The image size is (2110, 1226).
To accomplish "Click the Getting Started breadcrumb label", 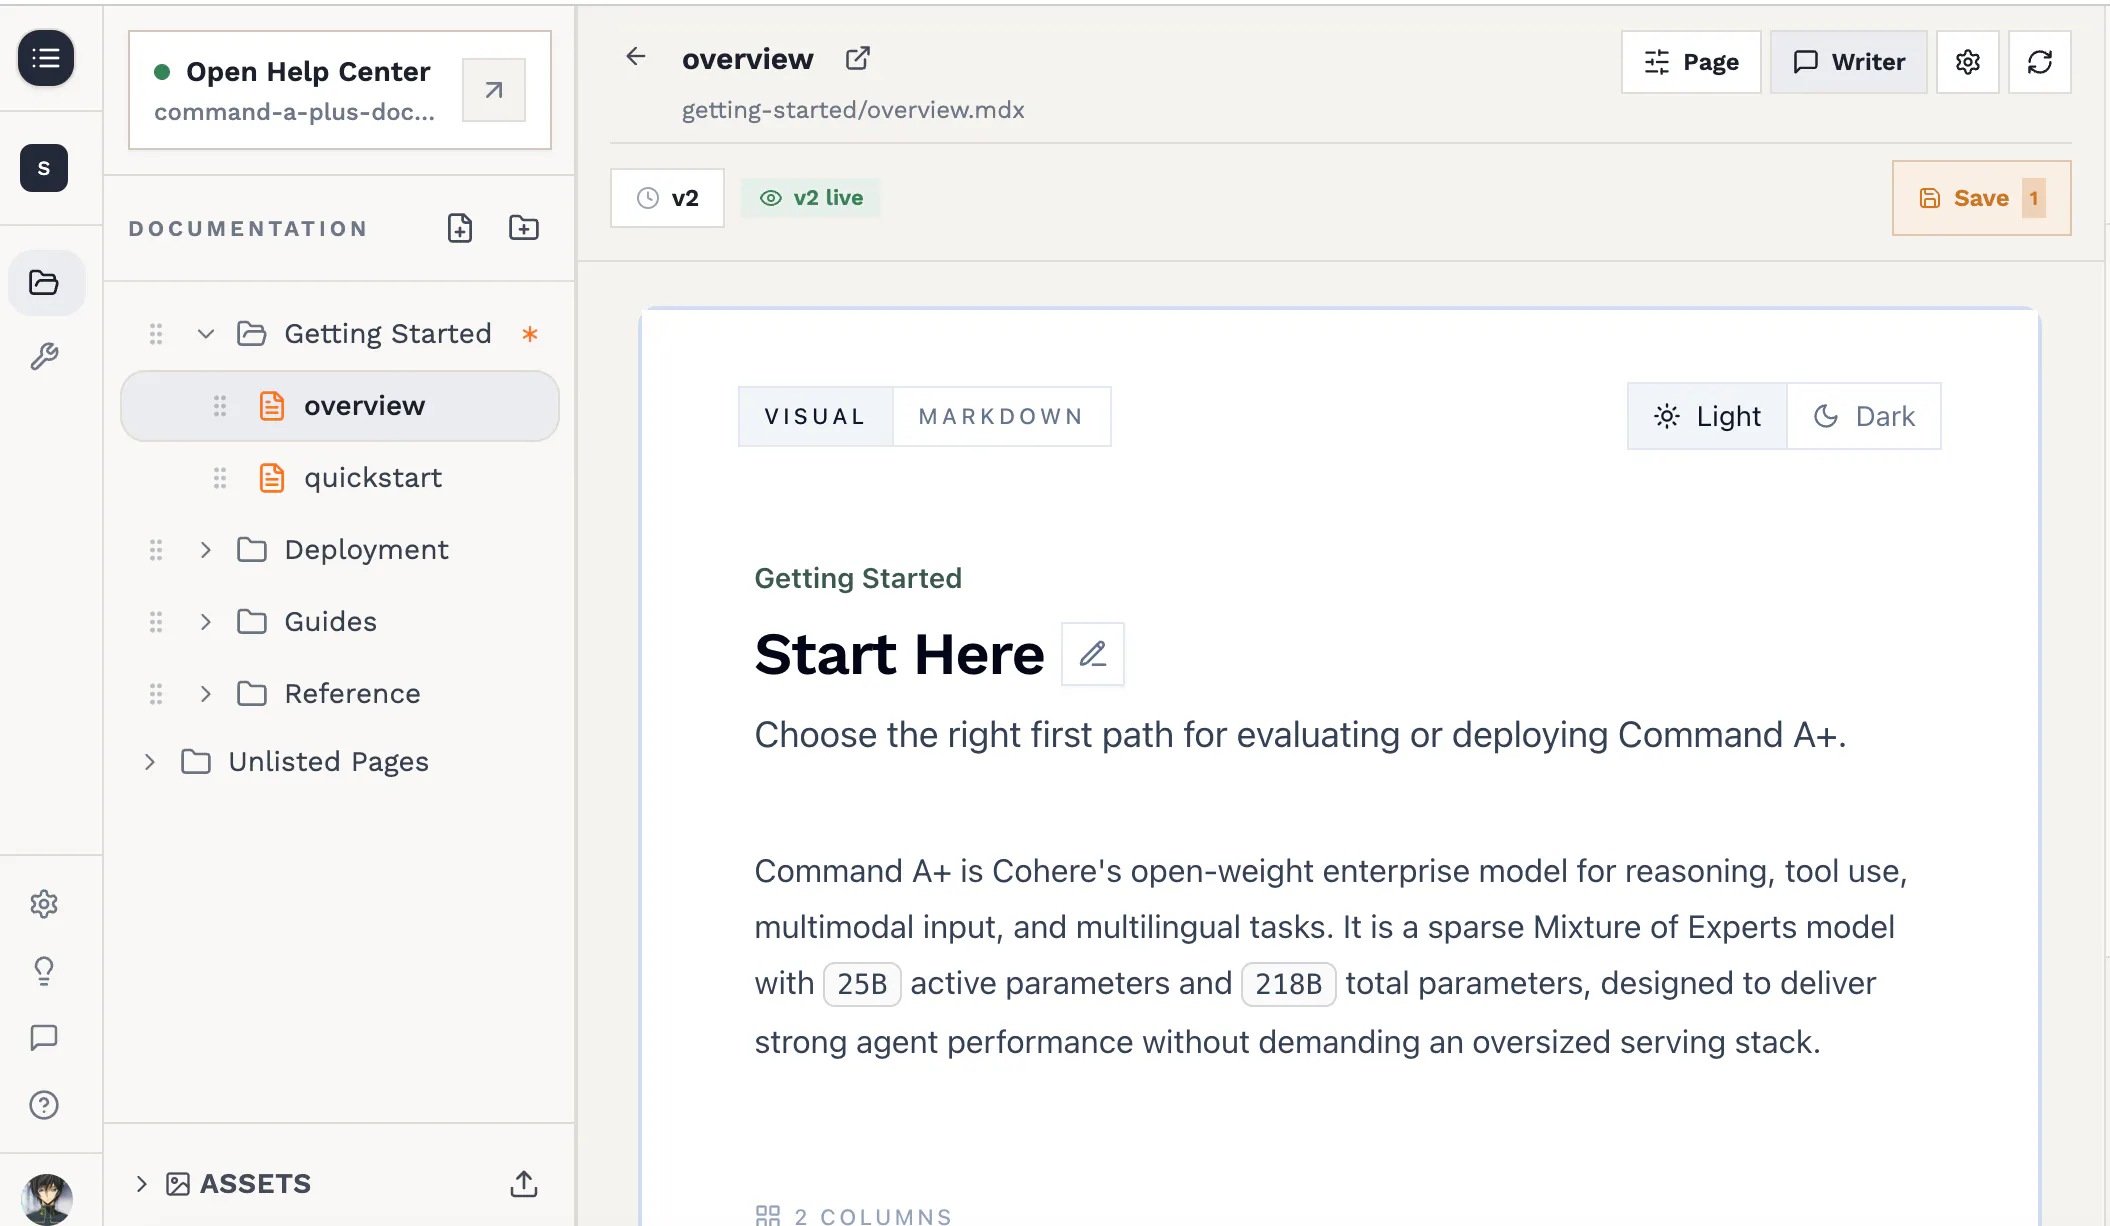I will [x=858, y=578].
